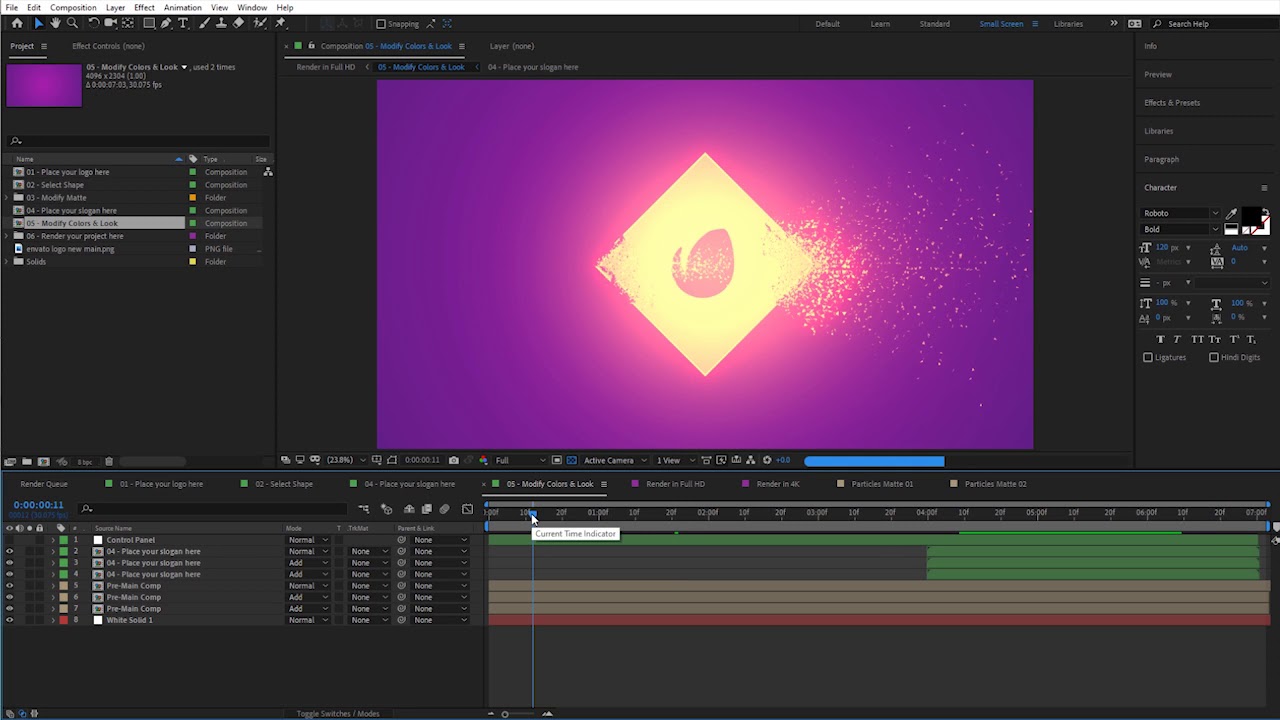Open the Composition menu

pyautogui.click(x=73, y=7)
